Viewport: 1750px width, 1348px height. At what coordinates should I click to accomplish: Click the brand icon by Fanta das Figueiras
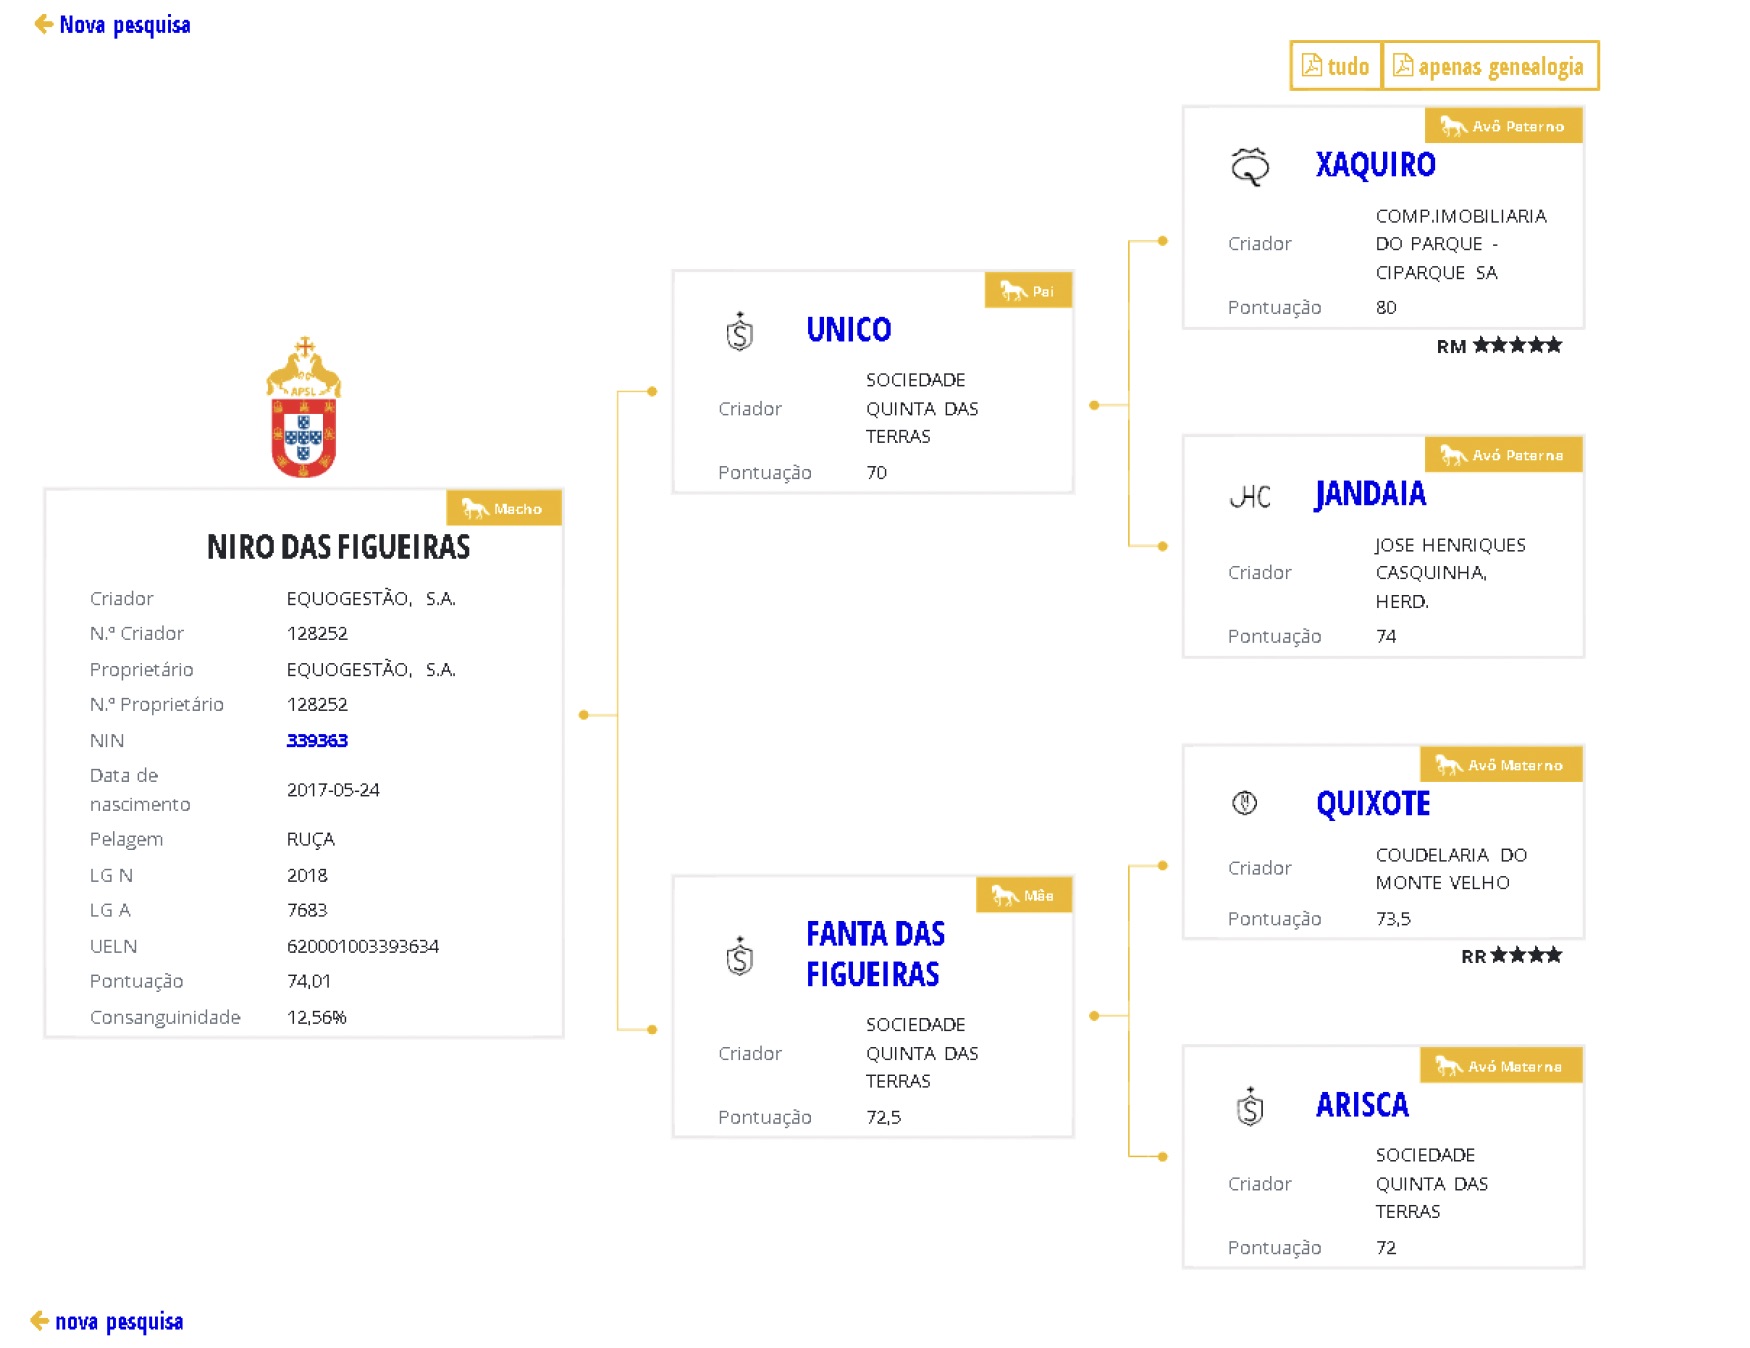pos(739,957)
